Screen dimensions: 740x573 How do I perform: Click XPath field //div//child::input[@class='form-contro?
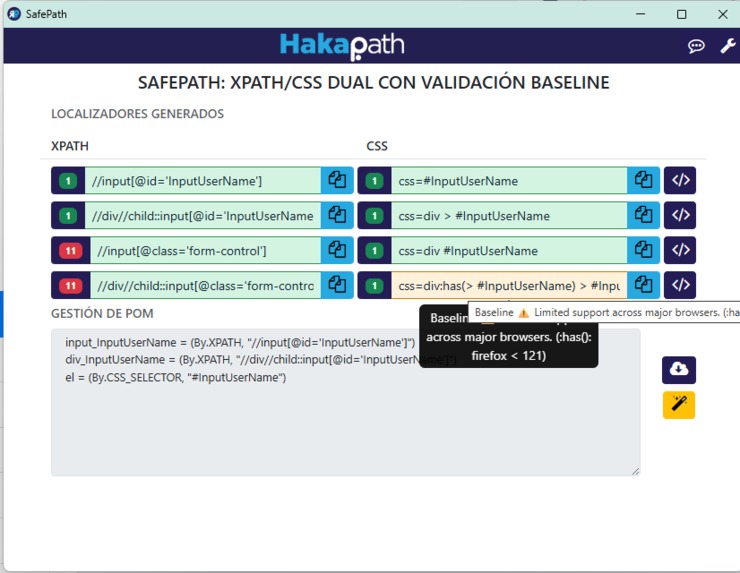coord(206,285)
